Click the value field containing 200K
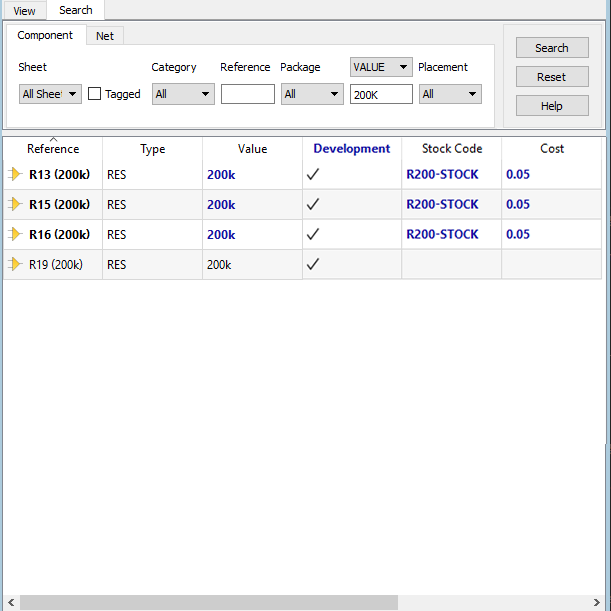Image resolution: width=611 pixels, height=611 pixels. pos(381,94)
